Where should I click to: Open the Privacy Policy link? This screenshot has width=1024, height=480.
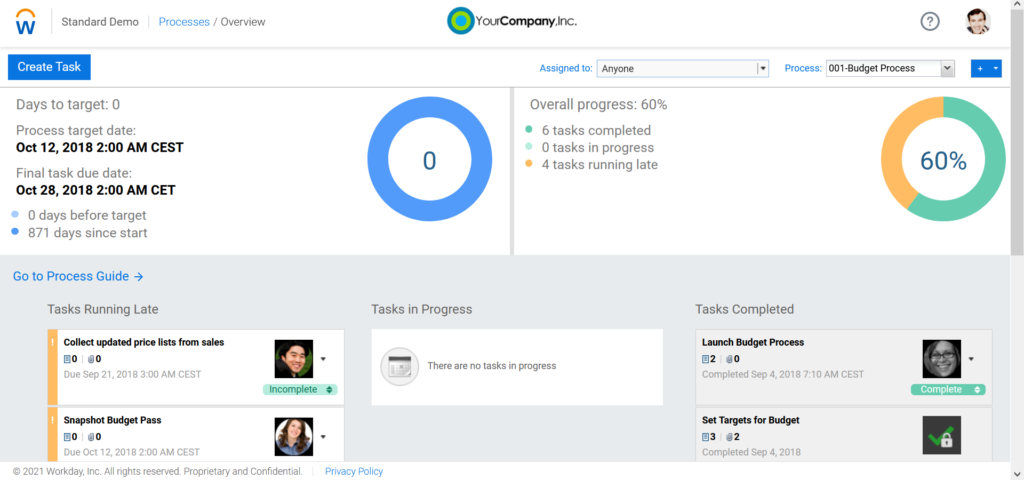tap(354, 471)
